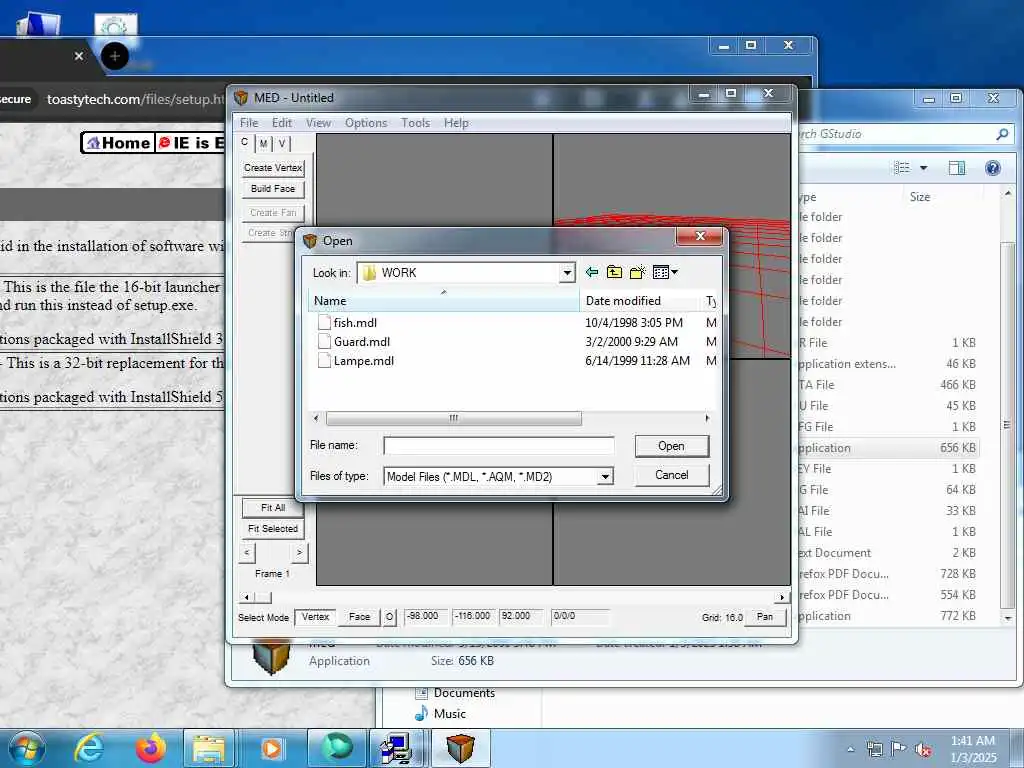Open Explorer view options dropdown arrow
The height and width of the screenshot is (768, 1024).
pos(923,168)
